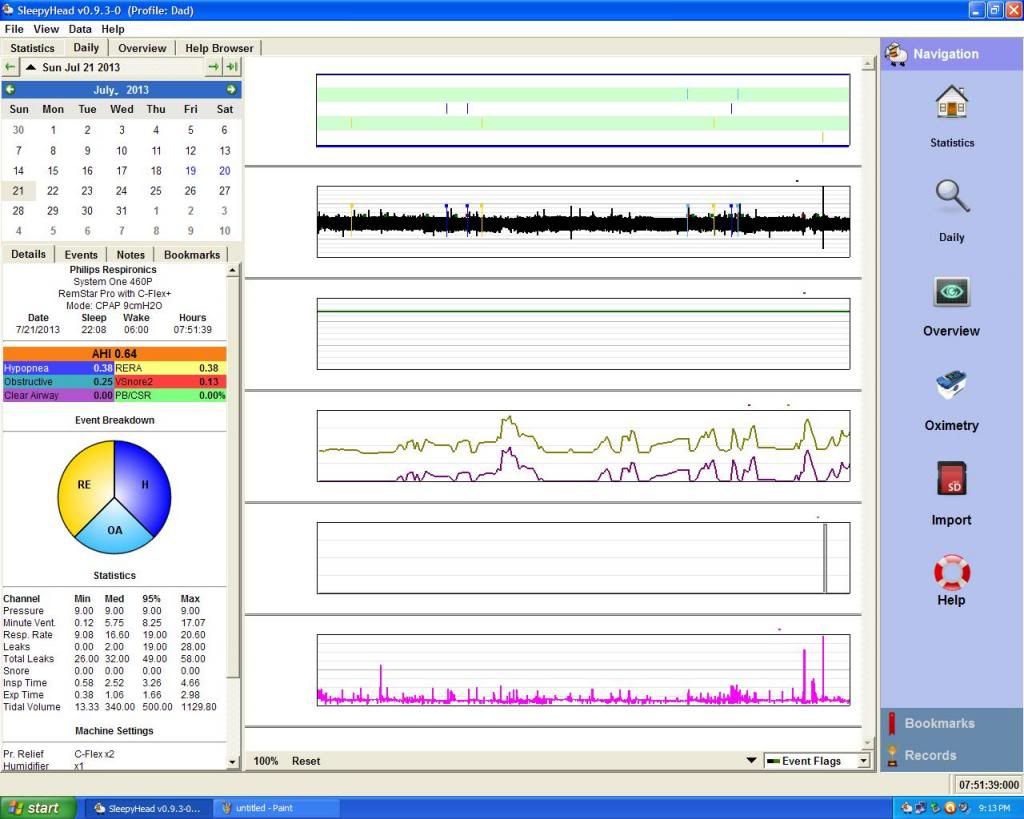Image resolution: width=1024 pixels, height=819 pixels.
Task: Switch to SleepyHead in the taskbar
Action: [148, 808]
